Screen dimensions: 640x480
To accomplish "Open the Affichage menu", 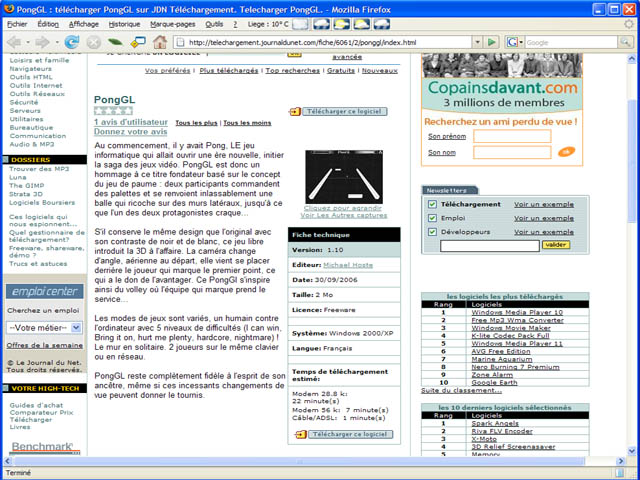I will 84,24.
